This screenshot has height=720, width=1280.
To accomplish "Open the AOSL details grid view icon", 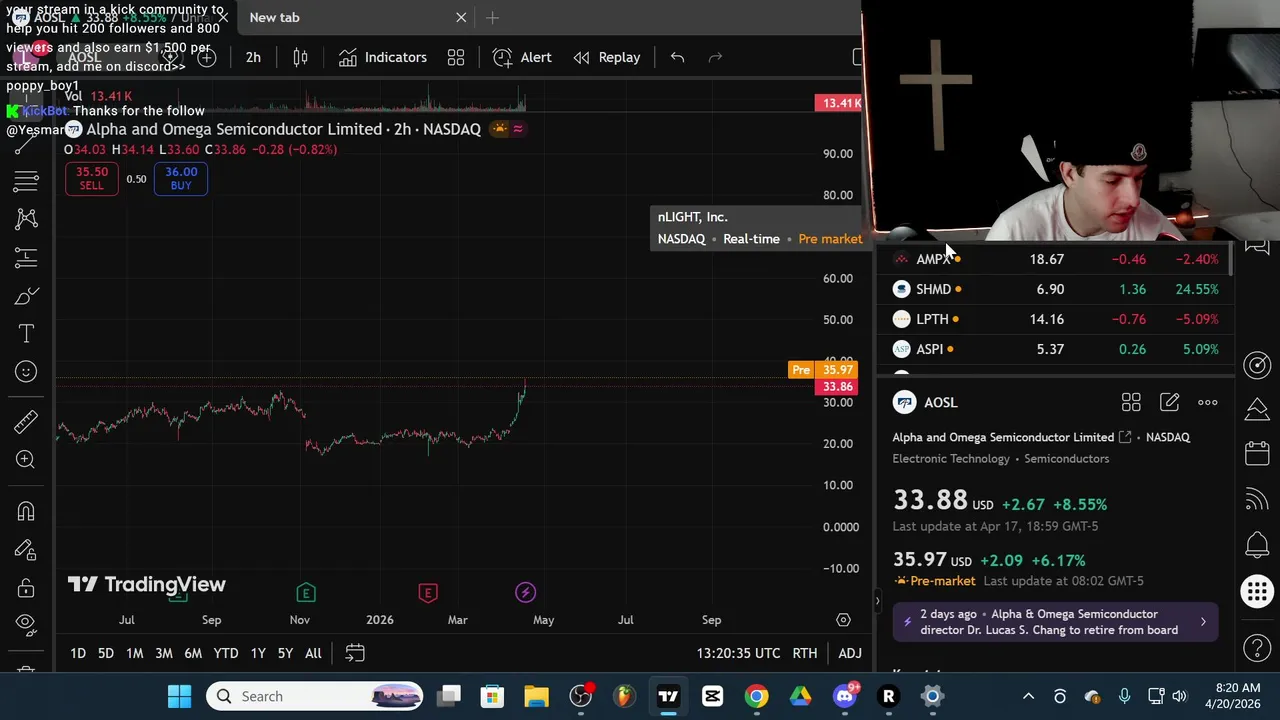I will pyautogui.click(x=1131, y=402).
